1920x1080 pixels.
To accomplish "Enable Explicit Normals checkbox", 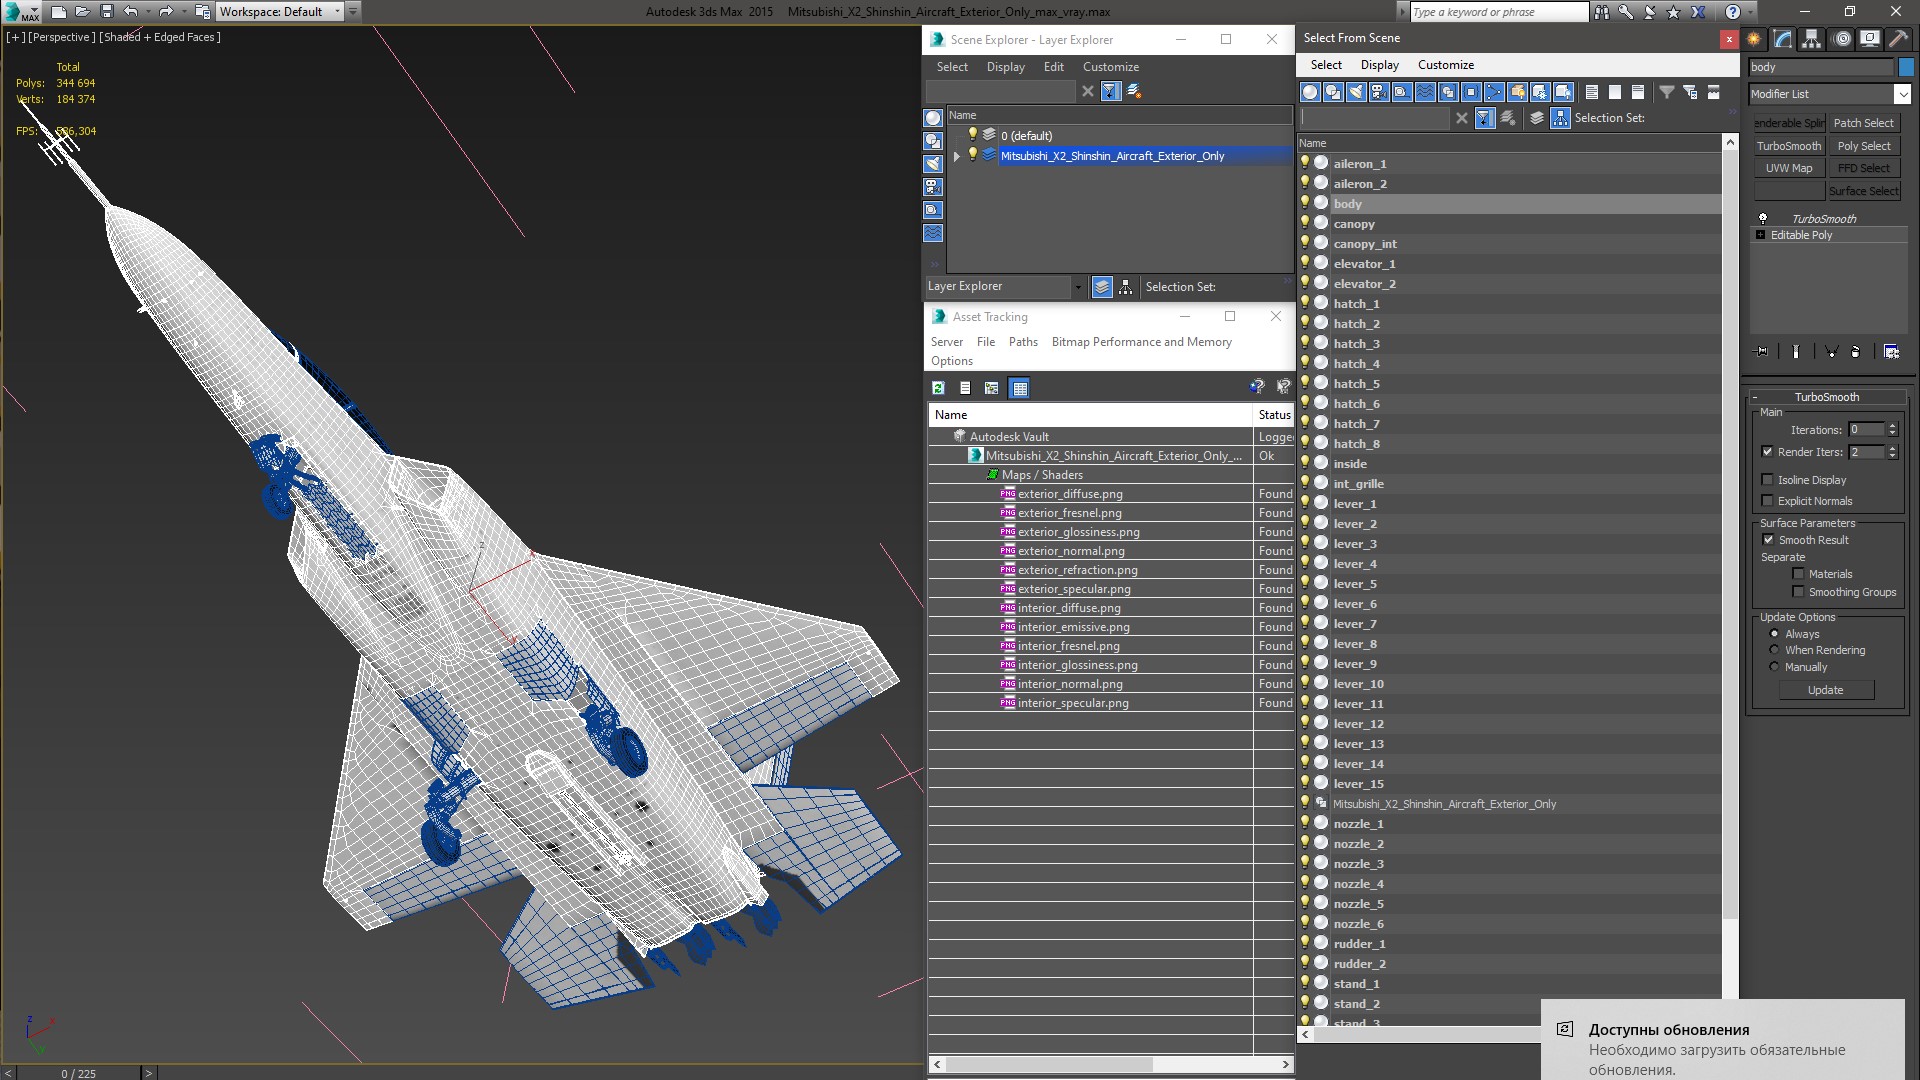I will [x=1767, y=501].
